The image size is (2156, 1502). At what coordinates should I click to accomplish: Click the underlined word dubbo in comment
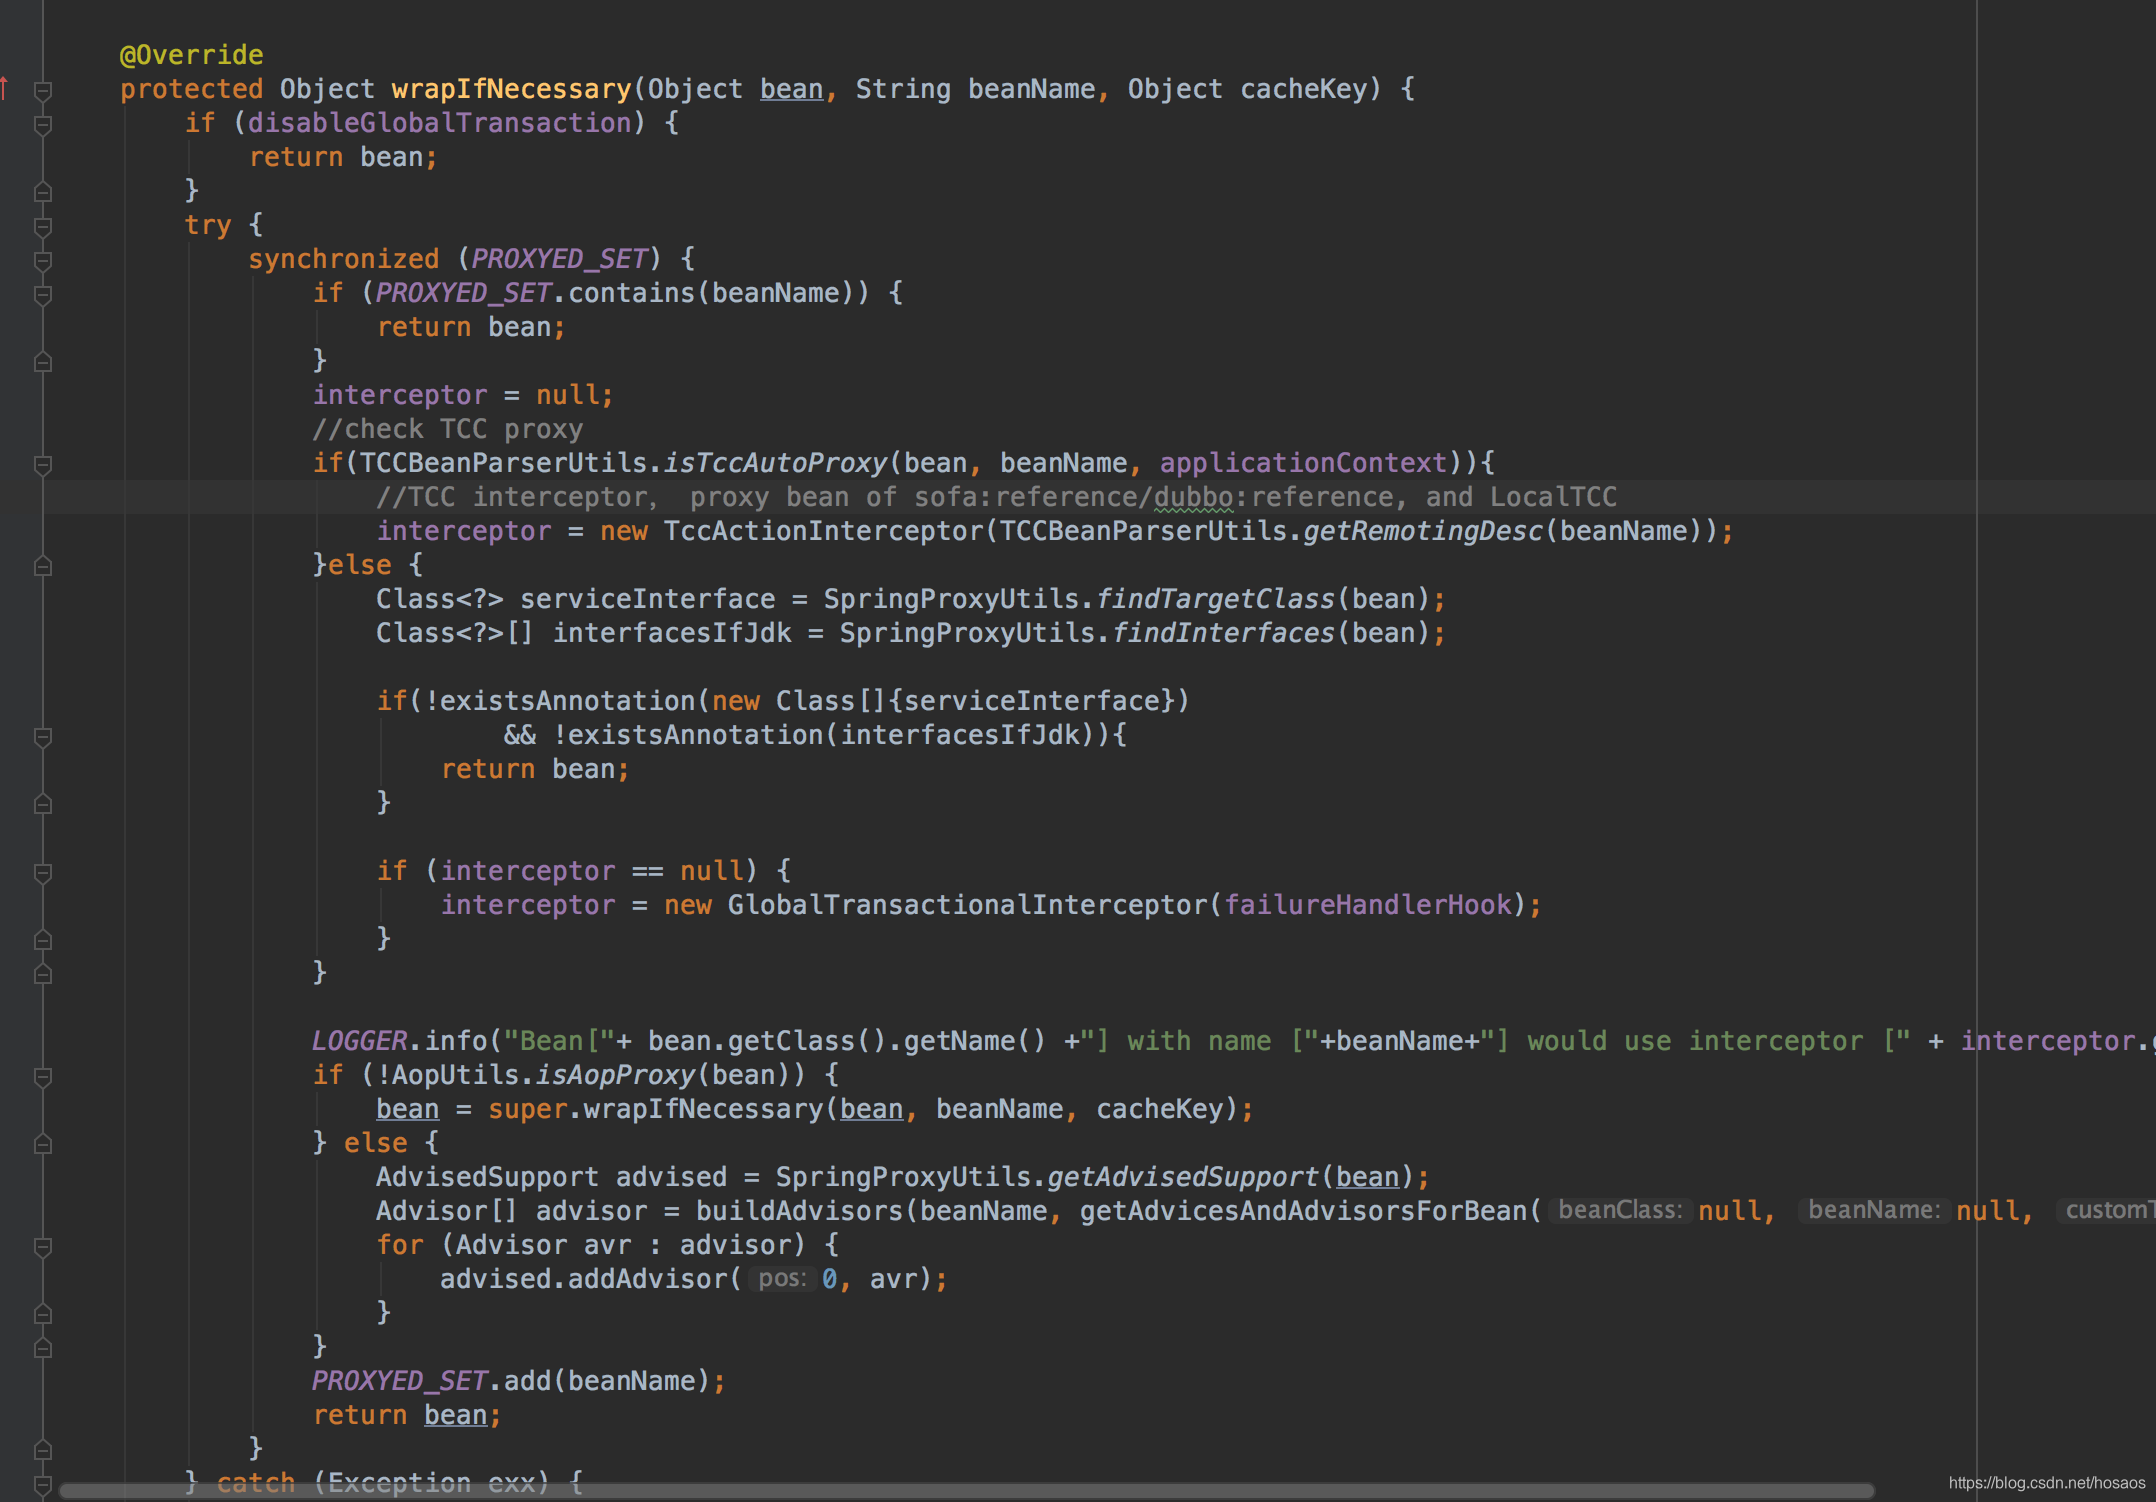tap(1193, 497)
